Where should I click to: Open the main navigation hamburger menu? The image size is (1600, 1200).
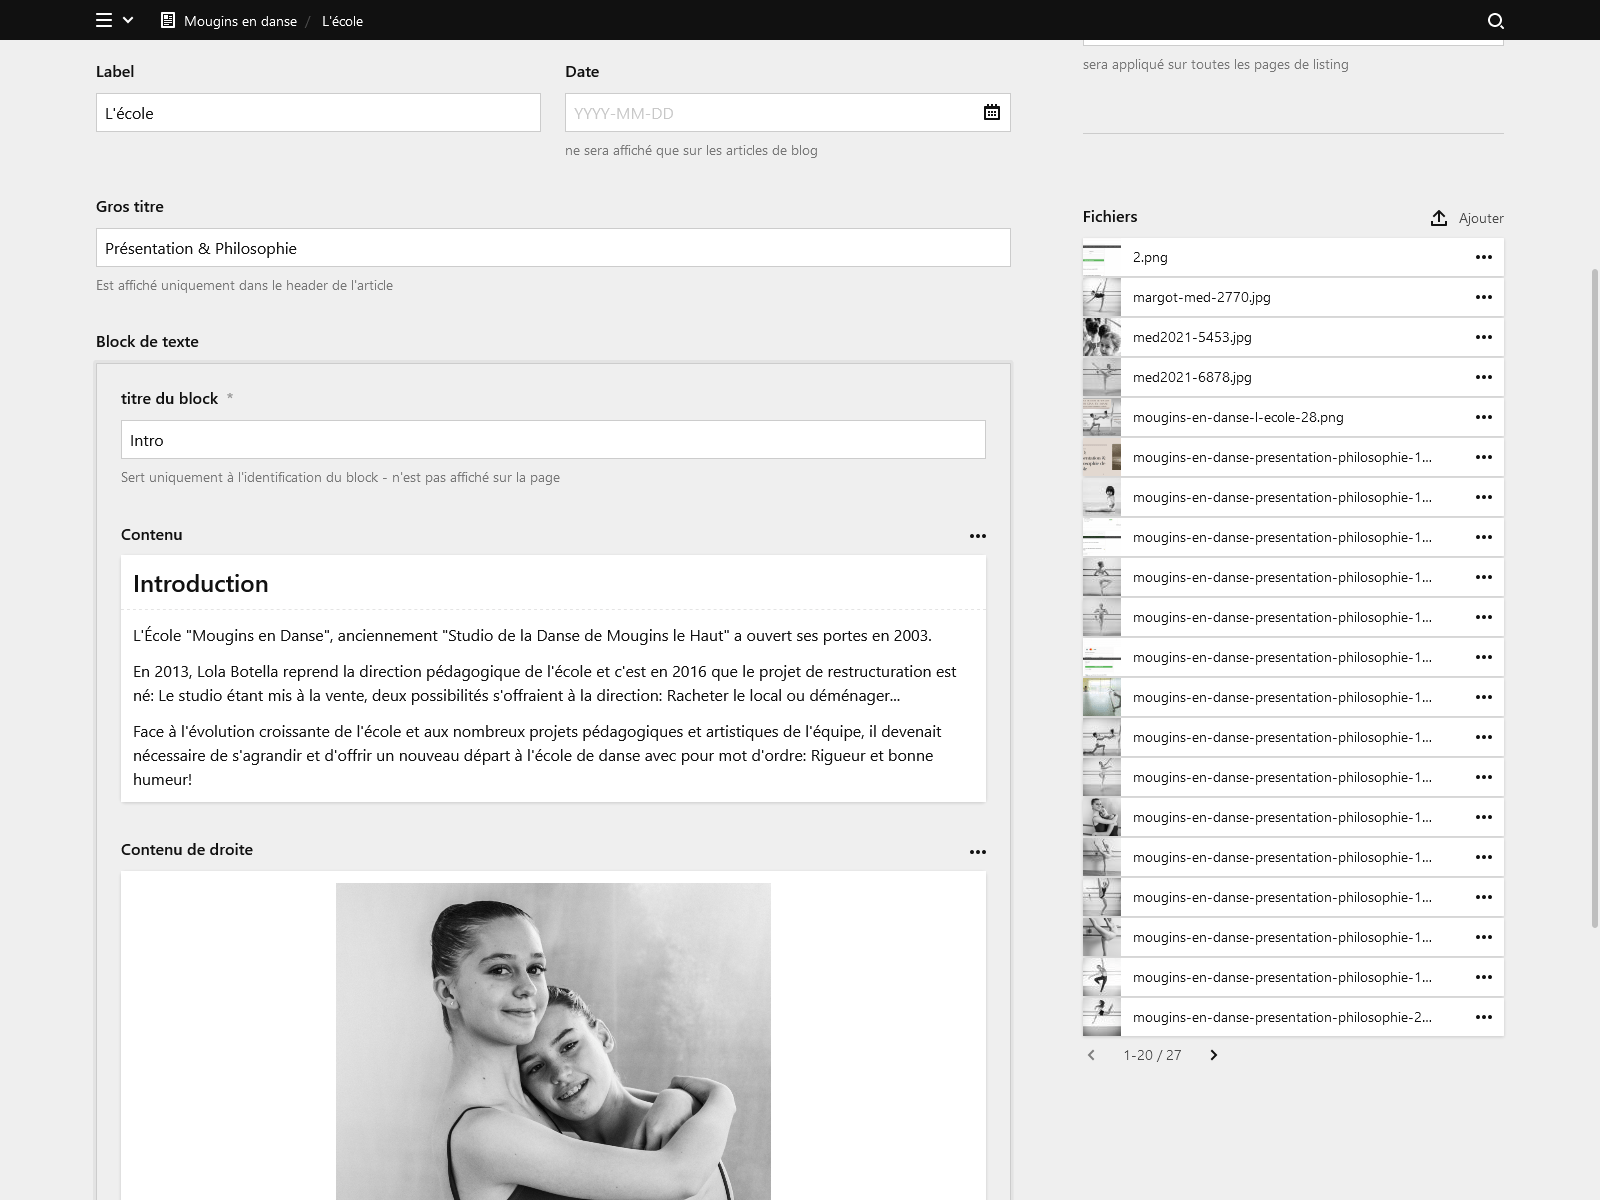(x=103, y=20)
